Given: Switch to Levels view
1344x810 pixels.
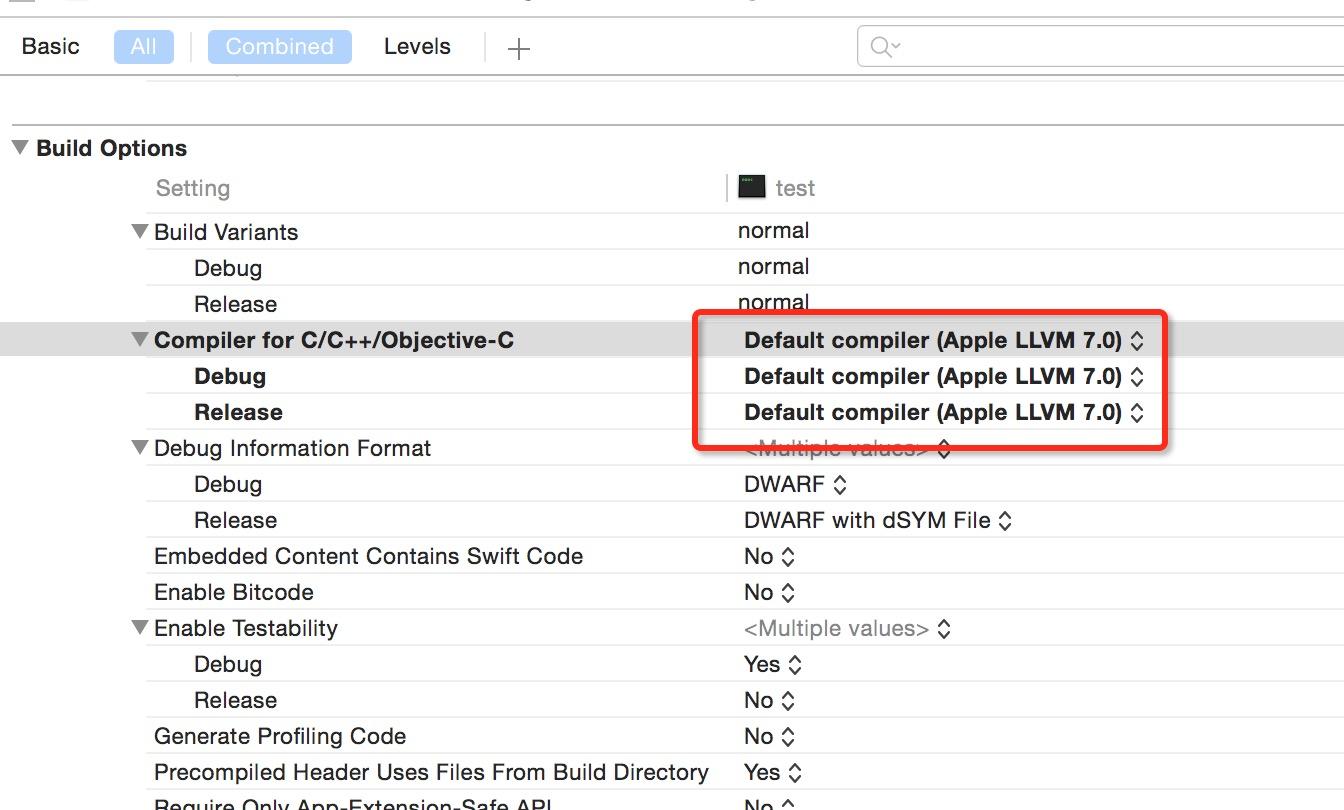Looking at the screenshot, I should coord(417,47).
